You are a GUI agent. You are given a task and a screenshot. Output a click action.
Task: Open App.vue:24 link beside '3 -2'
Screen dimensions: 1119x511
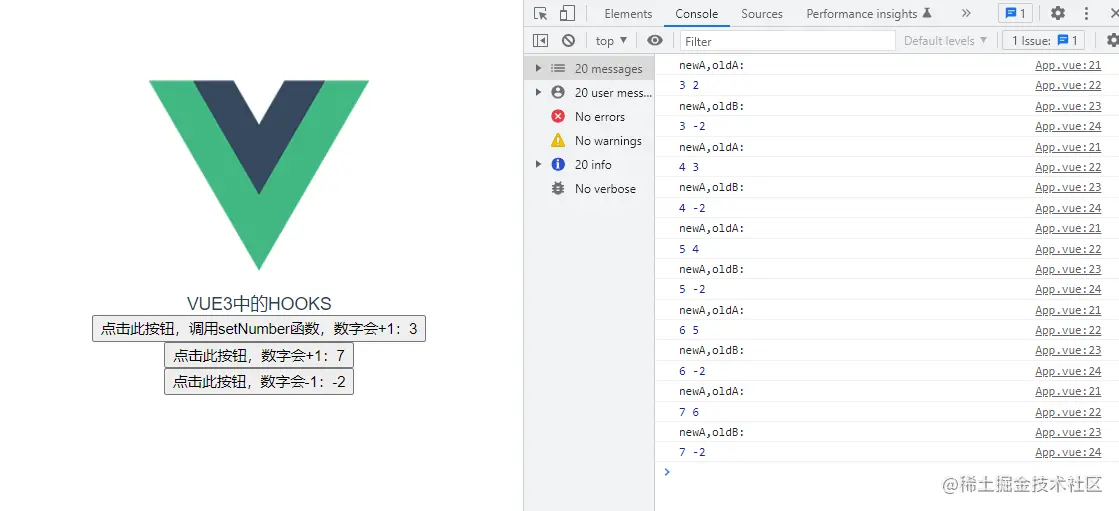1068,126
